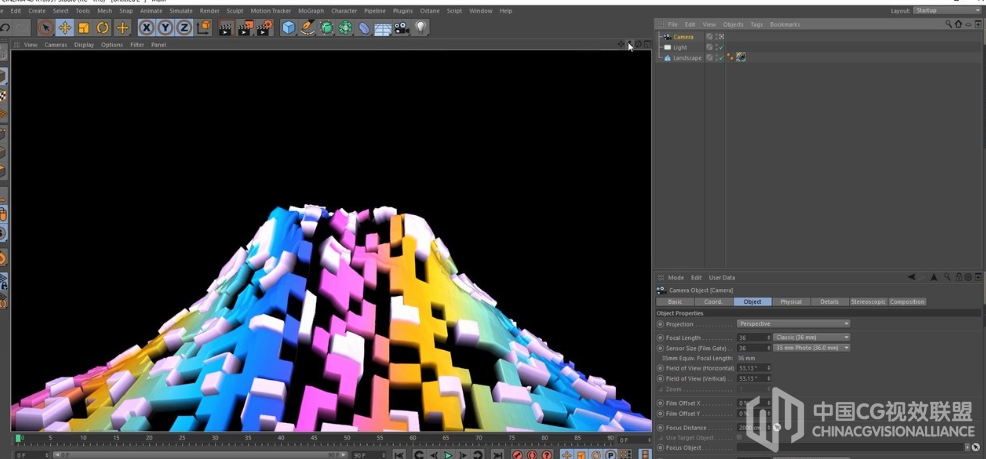The image size is (986, 459).
Task: Open the Simulate menu
Action: point(181,11)
